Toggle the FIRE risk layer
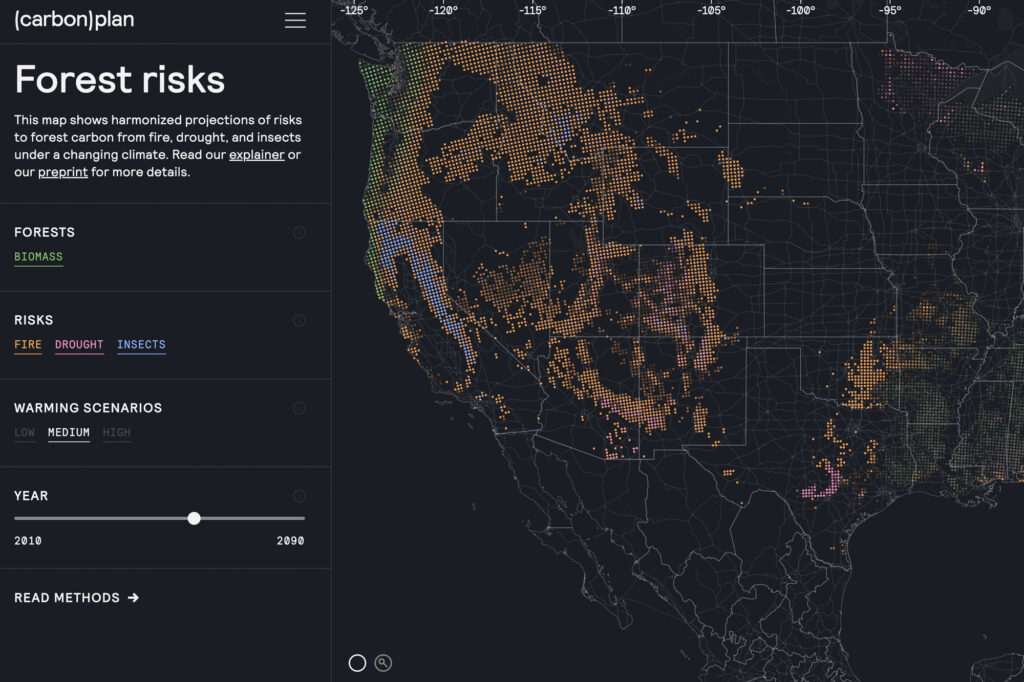The image size is (1024, 682). click(27, 344)
